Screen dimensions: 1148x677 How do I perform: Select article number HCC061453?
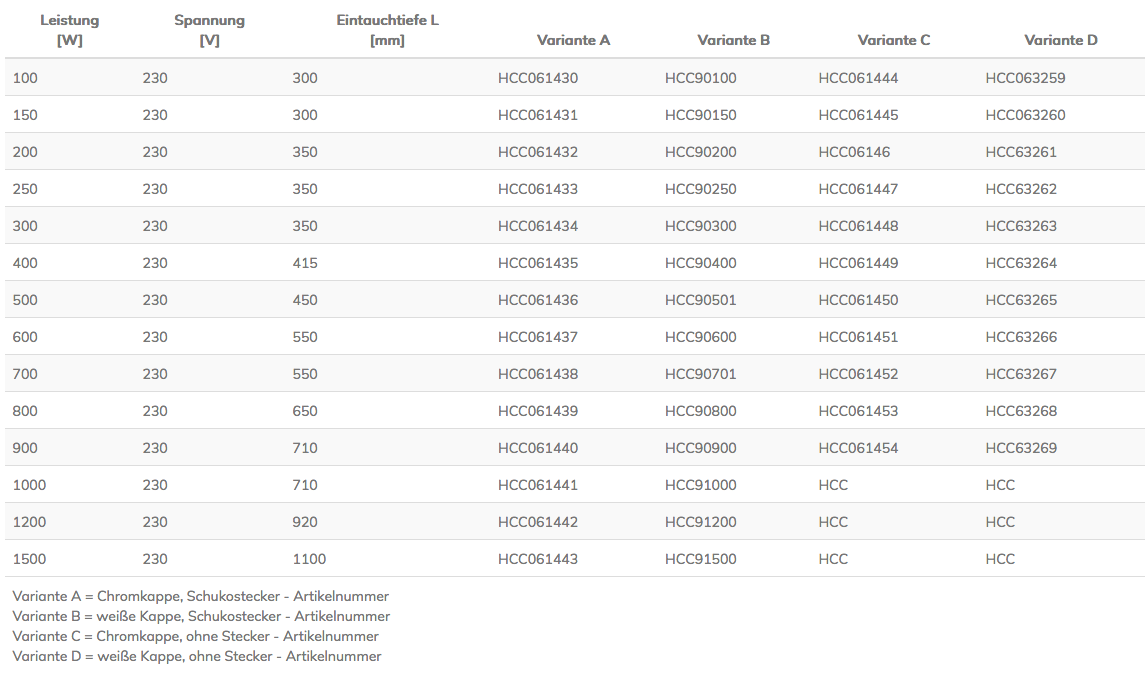pyautogui.click(x=858, y=411)
